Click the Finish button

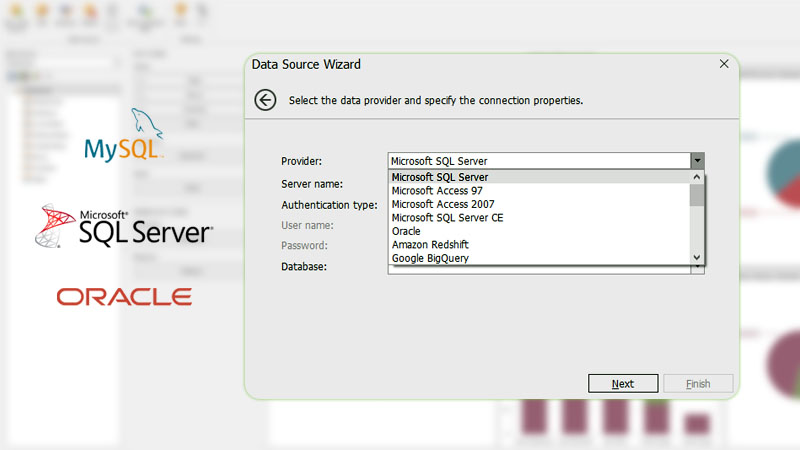tap(698, 384)
